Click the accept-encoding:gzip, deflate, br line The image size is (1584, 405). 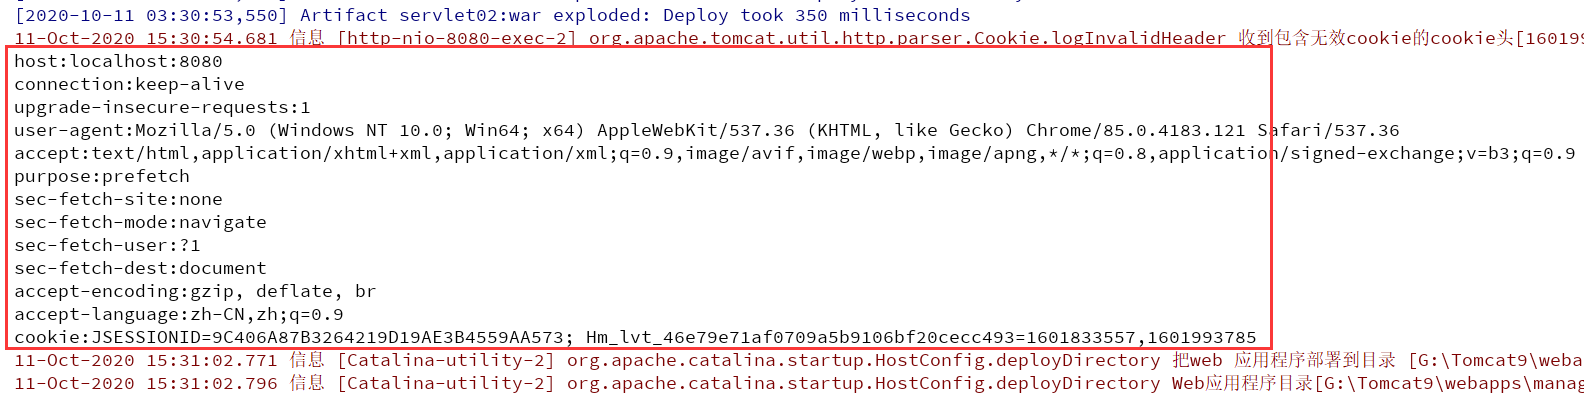195,291
